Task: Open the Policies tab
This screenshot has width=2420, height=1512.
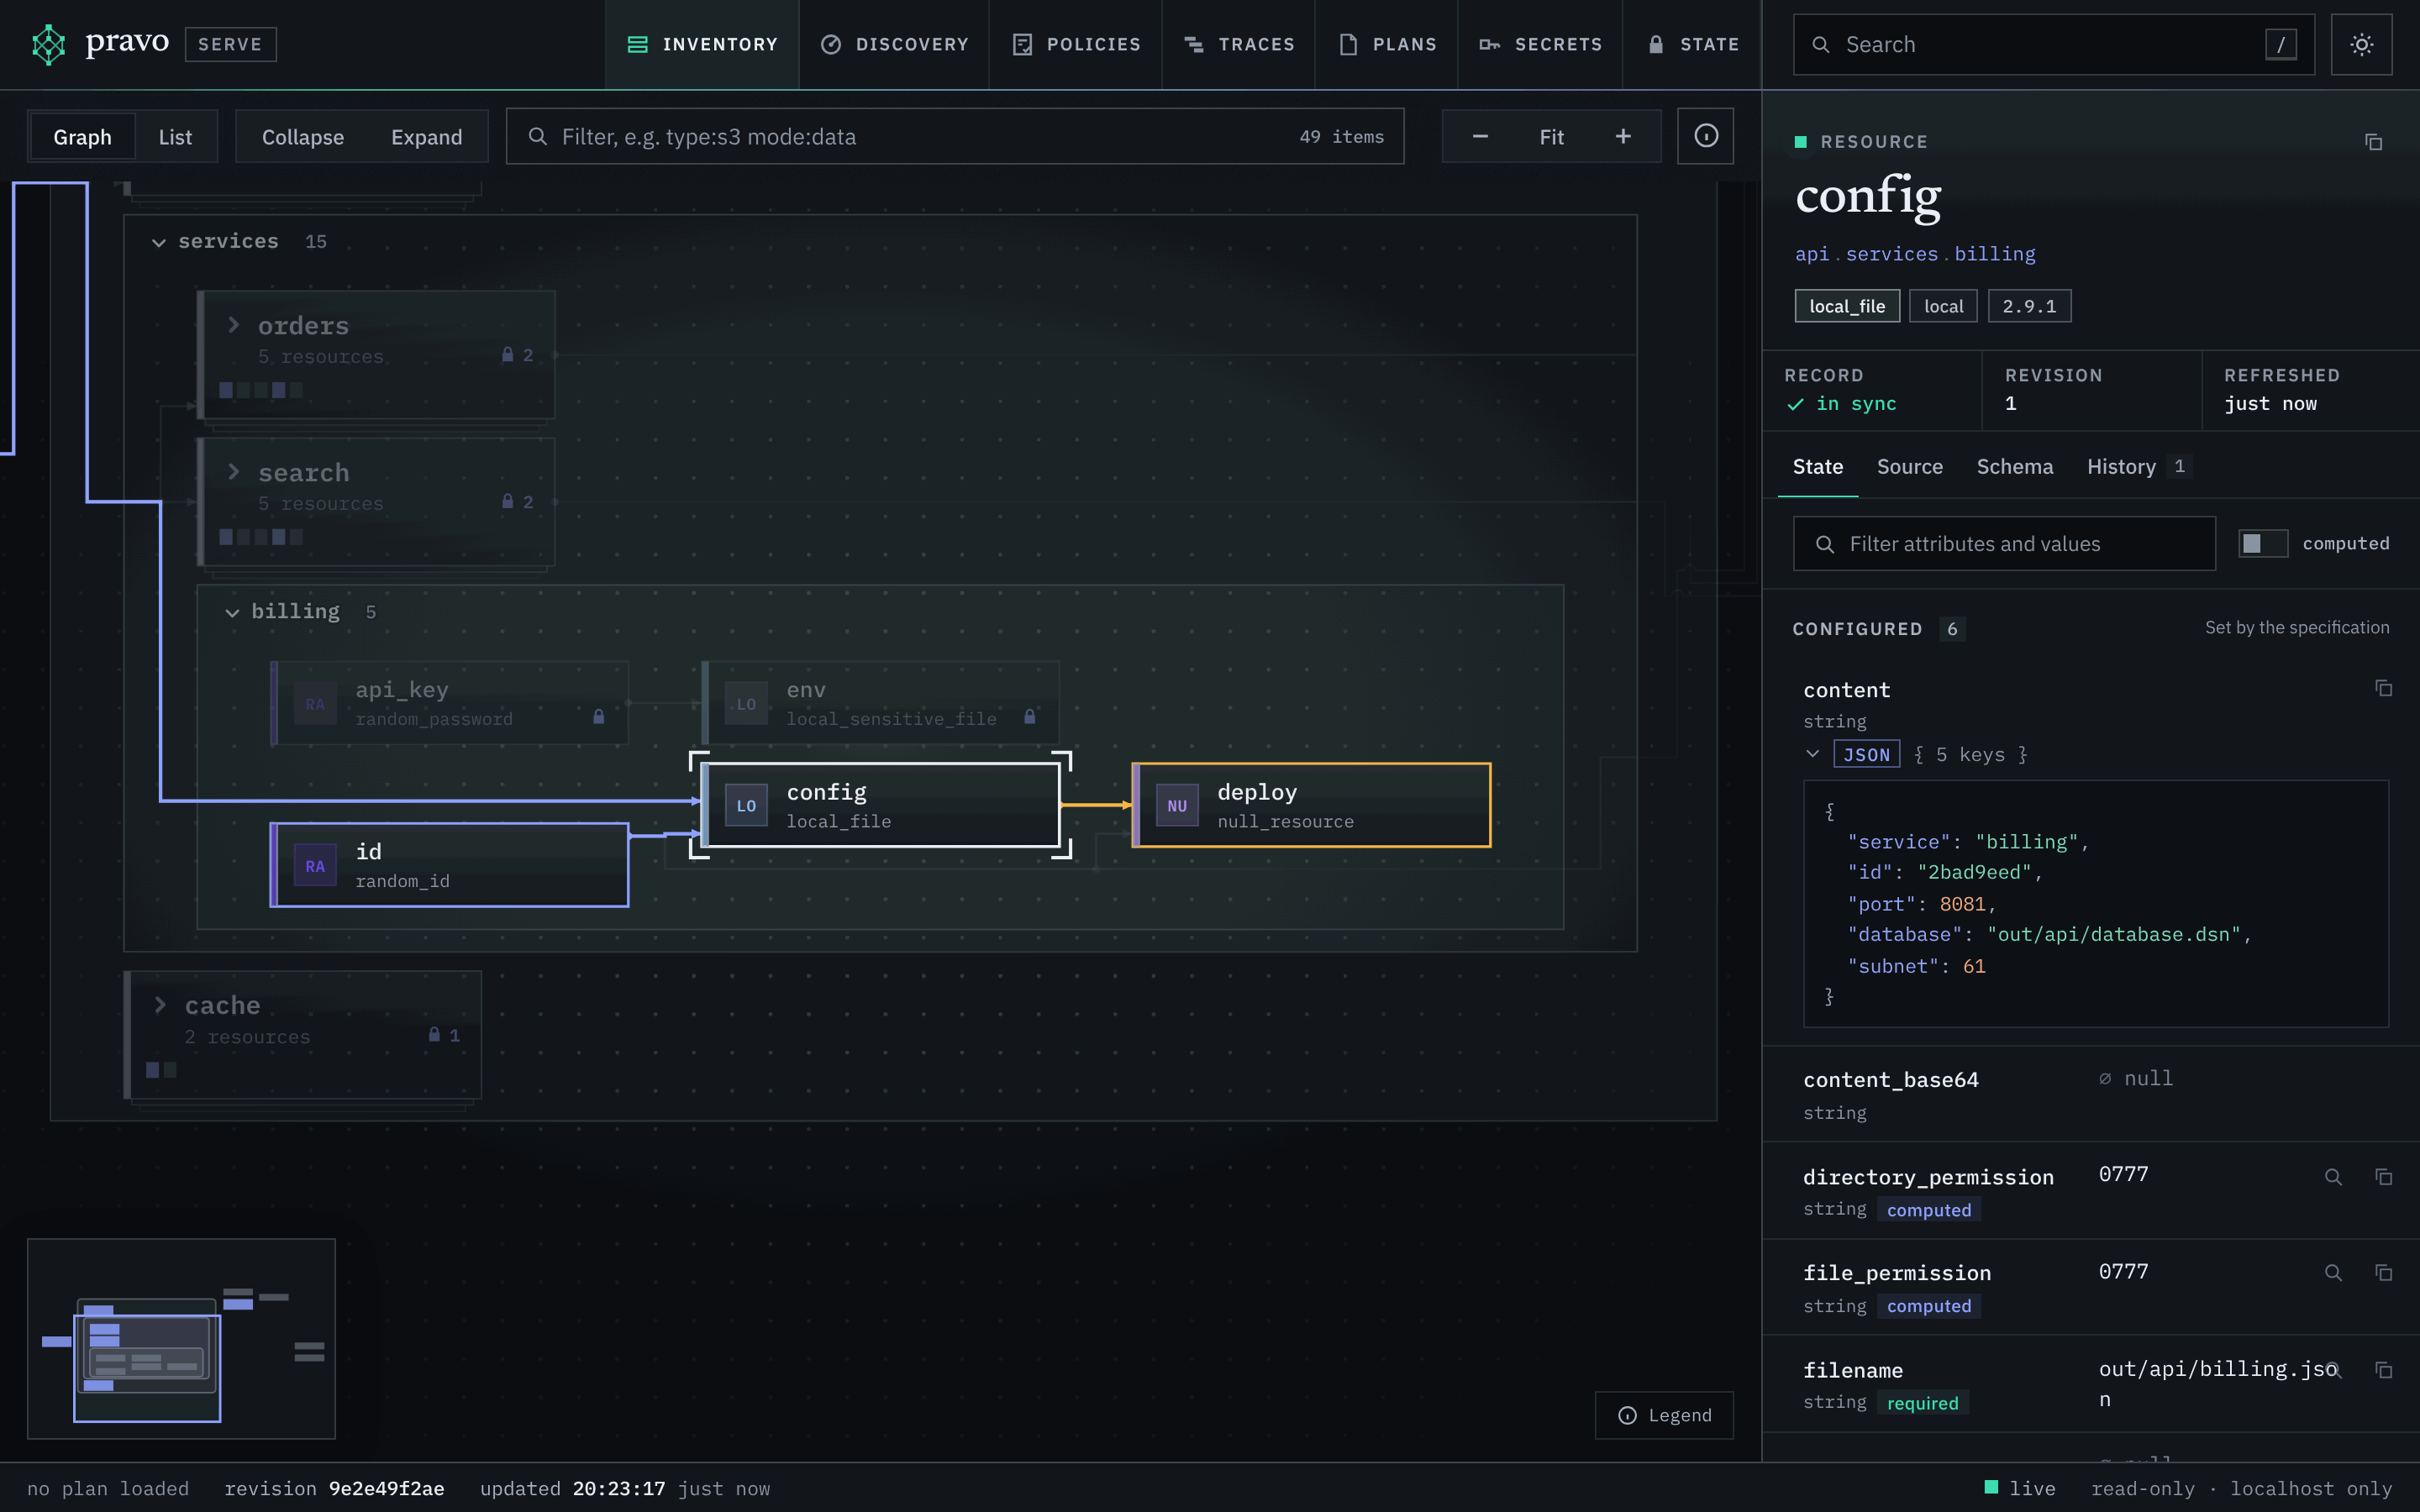Action: point(1076,44)
